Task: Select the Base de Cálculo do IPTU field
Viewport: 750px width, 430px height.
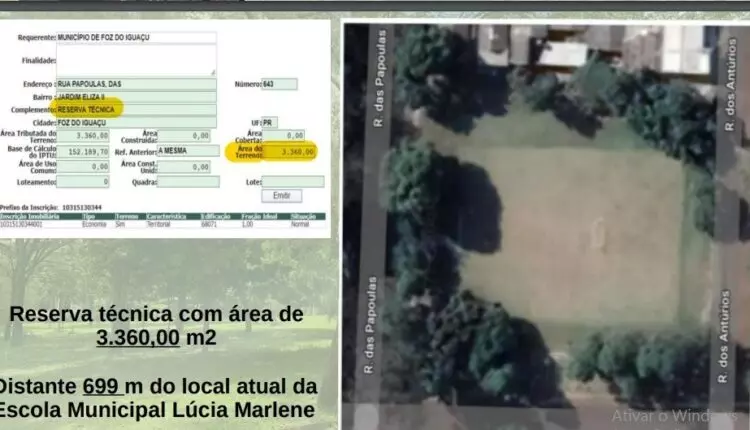Action: pos(84,151)
